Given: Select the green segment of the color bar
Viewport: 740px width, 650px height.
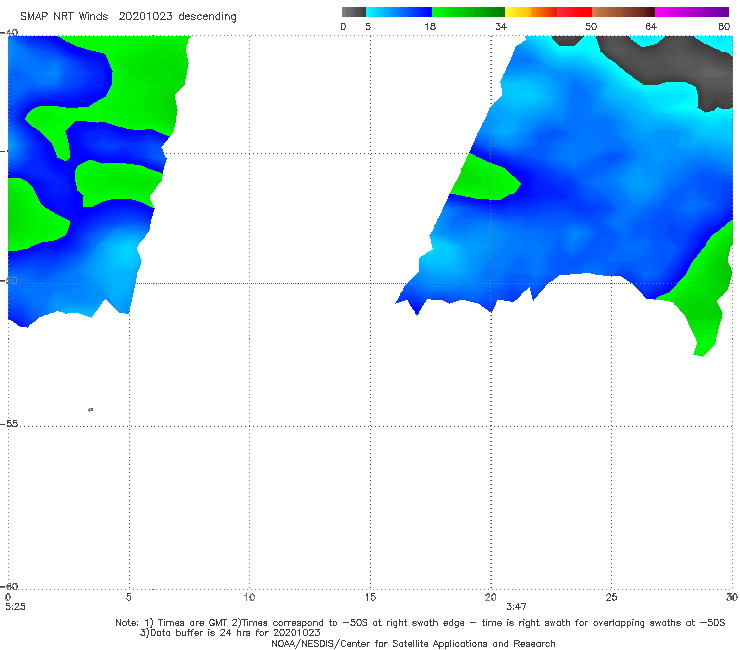Looking at the screenshot, I should (468, 12).
